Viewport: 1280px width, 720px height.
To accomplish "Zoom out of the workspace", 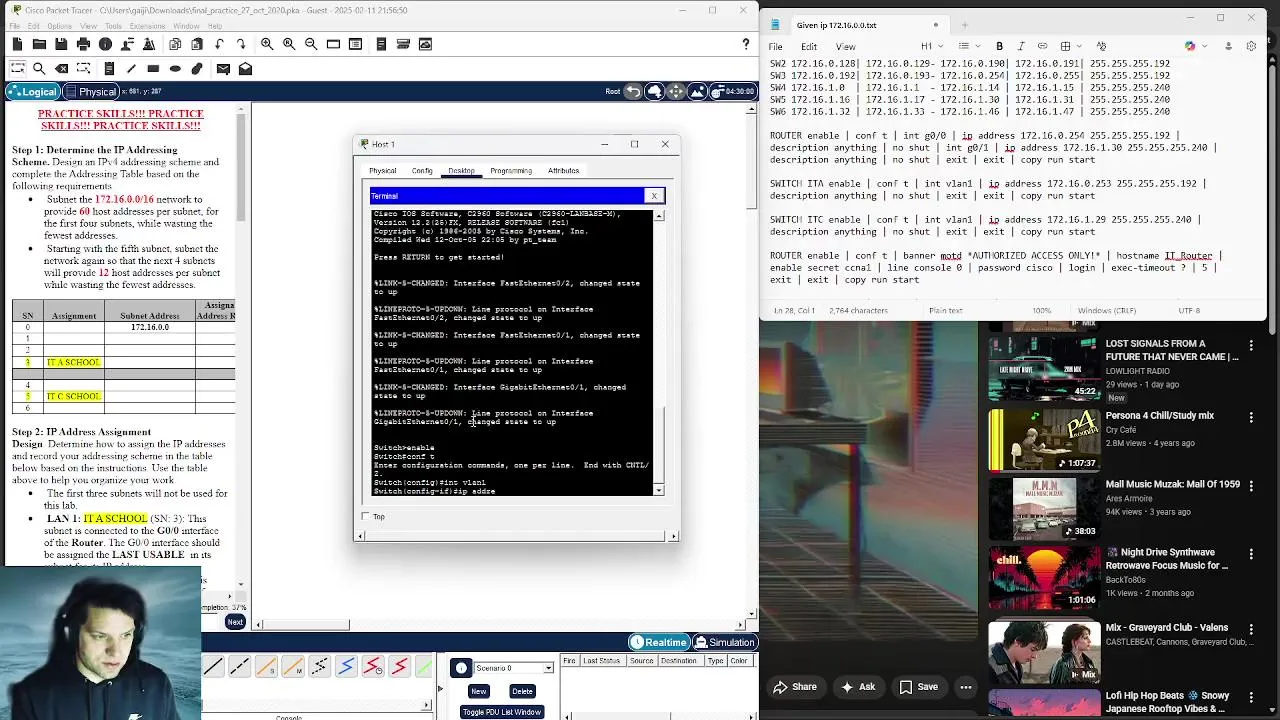I will (x=311, y=44).
